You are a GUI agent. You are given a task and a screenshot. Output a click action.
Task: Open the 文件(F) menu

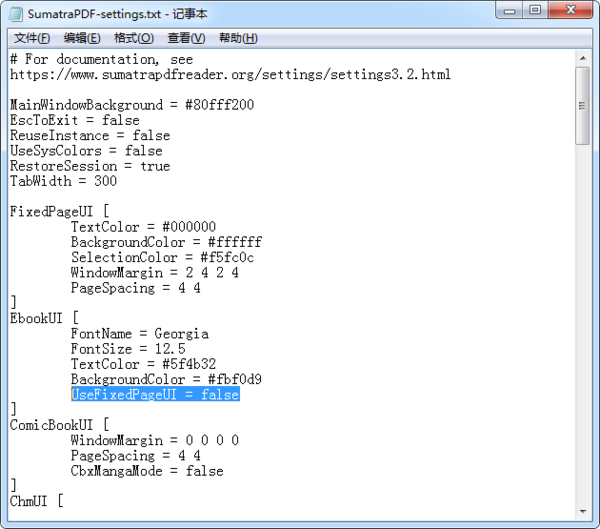click(x=32, y=38)
